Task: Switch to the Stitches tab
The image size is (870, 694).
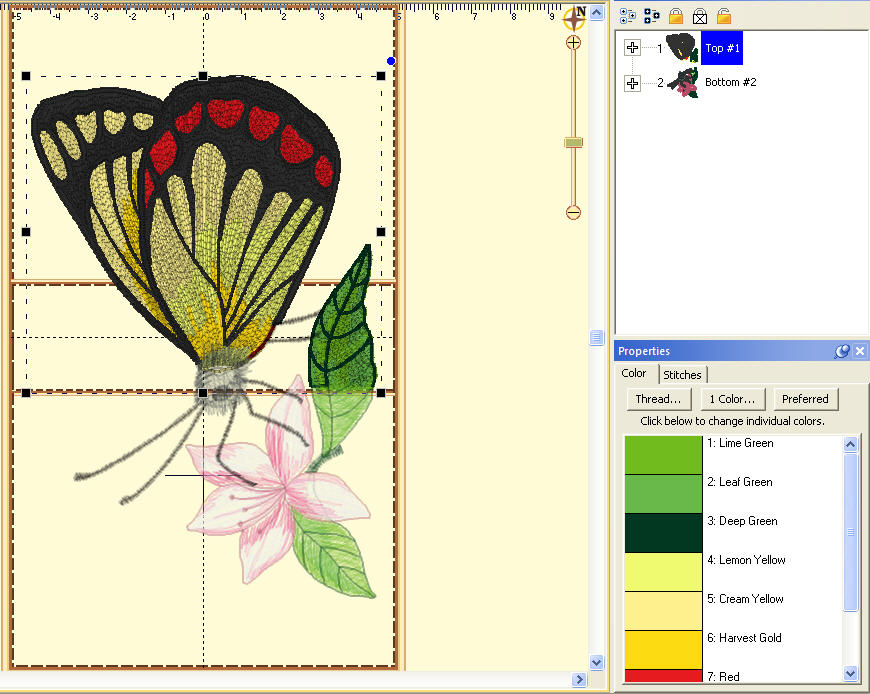Action: [682, 375]
